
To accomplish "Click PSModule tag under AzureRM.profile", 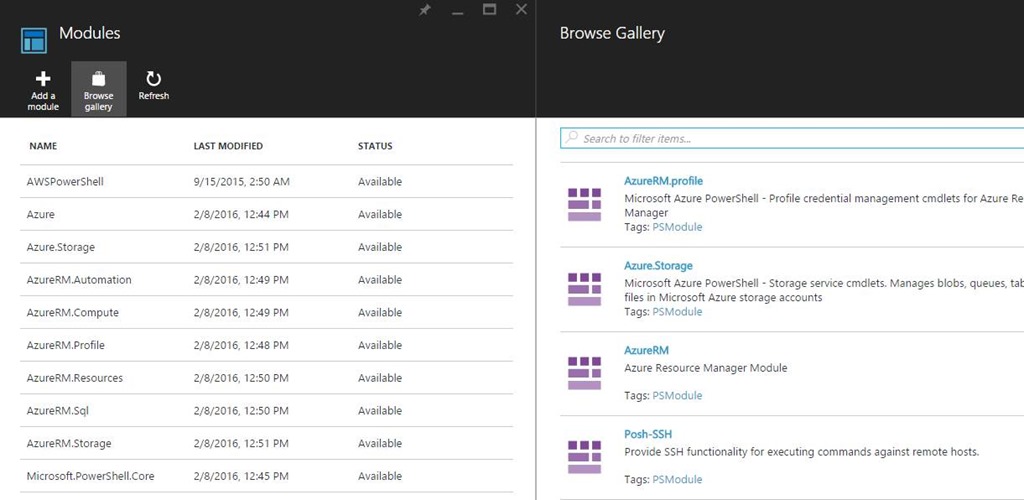I will (x=677, y=227).
